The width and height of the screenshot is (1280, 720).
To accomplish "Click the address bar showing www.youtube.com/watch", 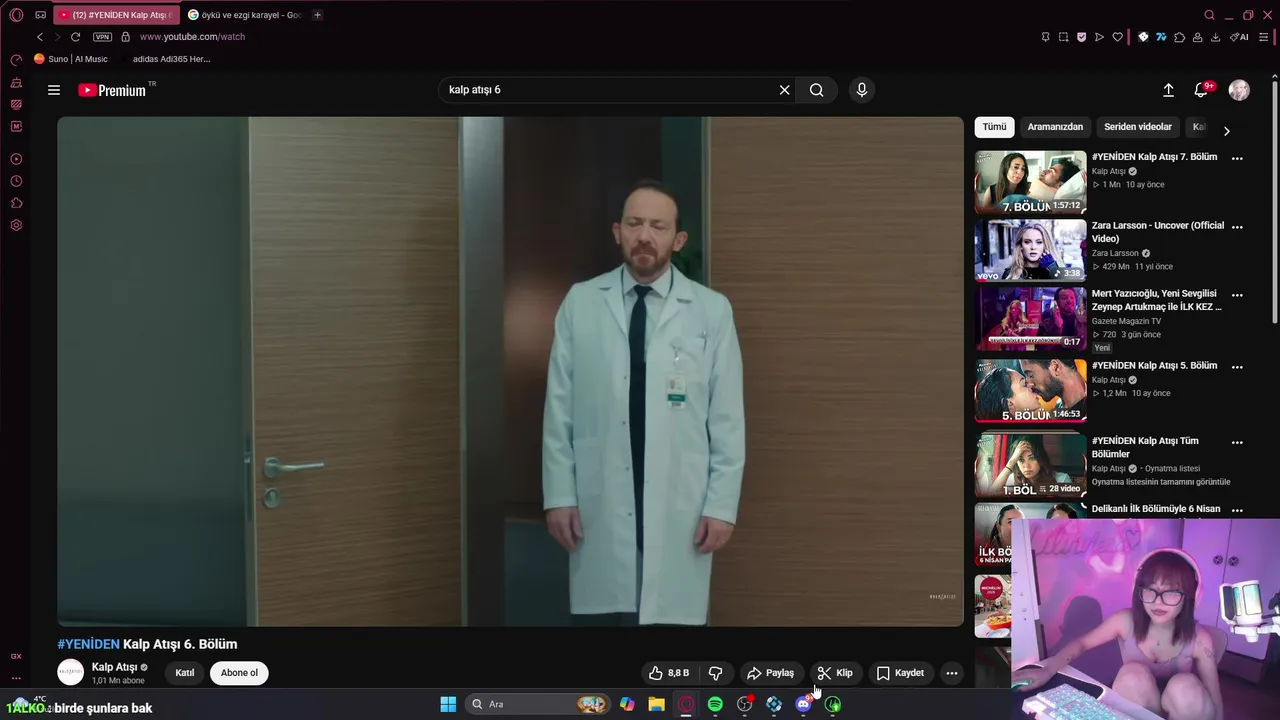I will click(192, 37).
